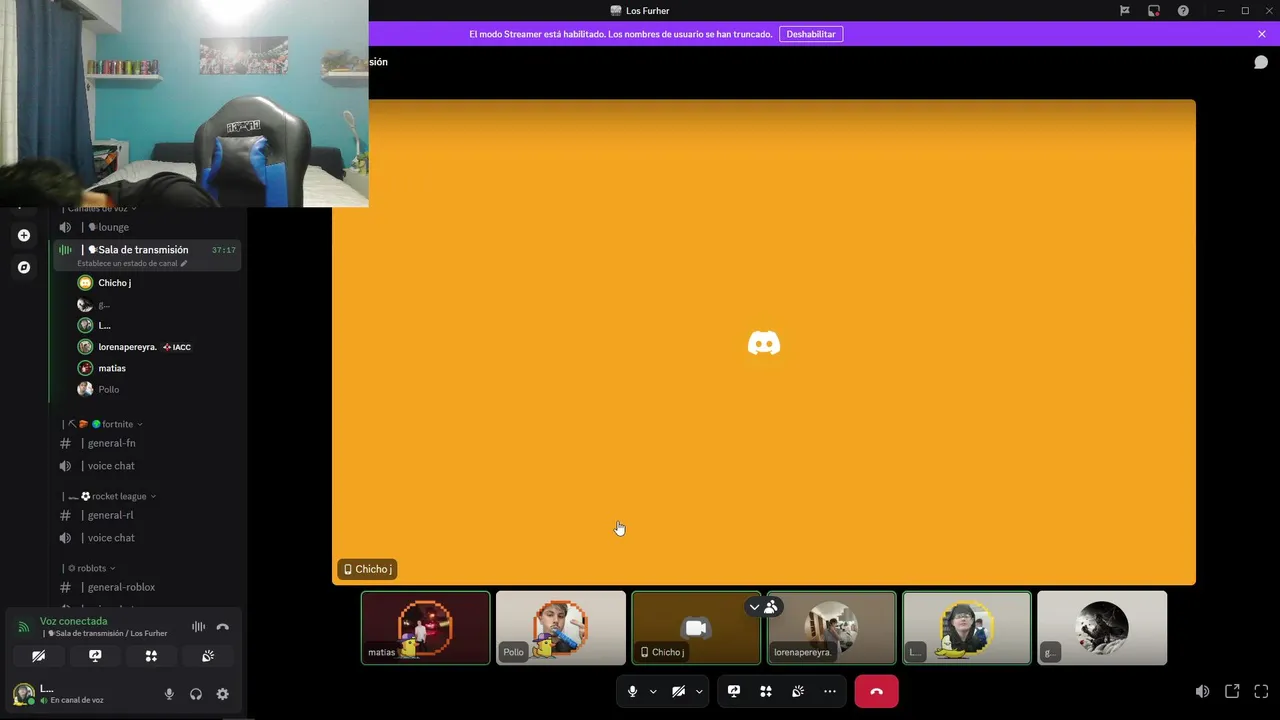Focus matias participant tile

pos(426,628)
